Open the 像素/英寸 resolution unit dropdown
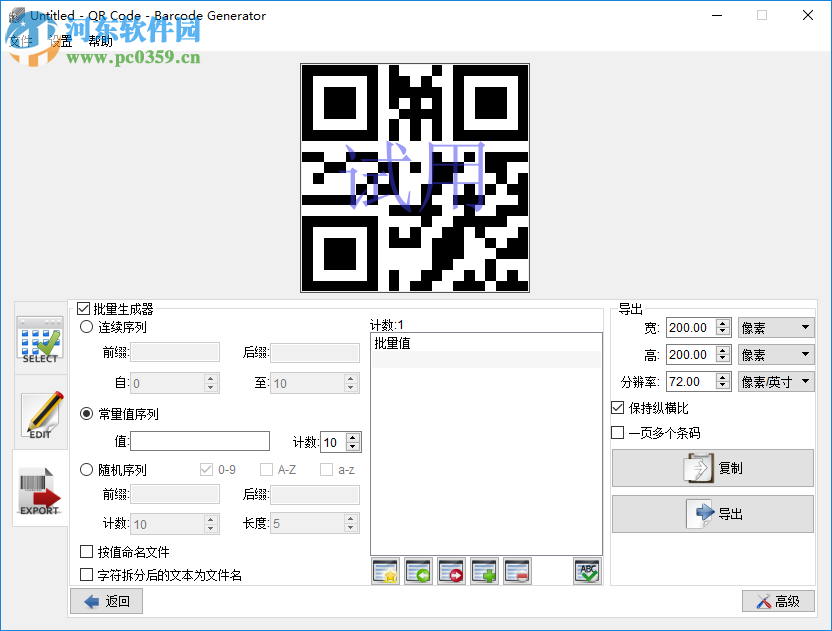This screenshot has width=832, height=631. (x=775, y=381)
